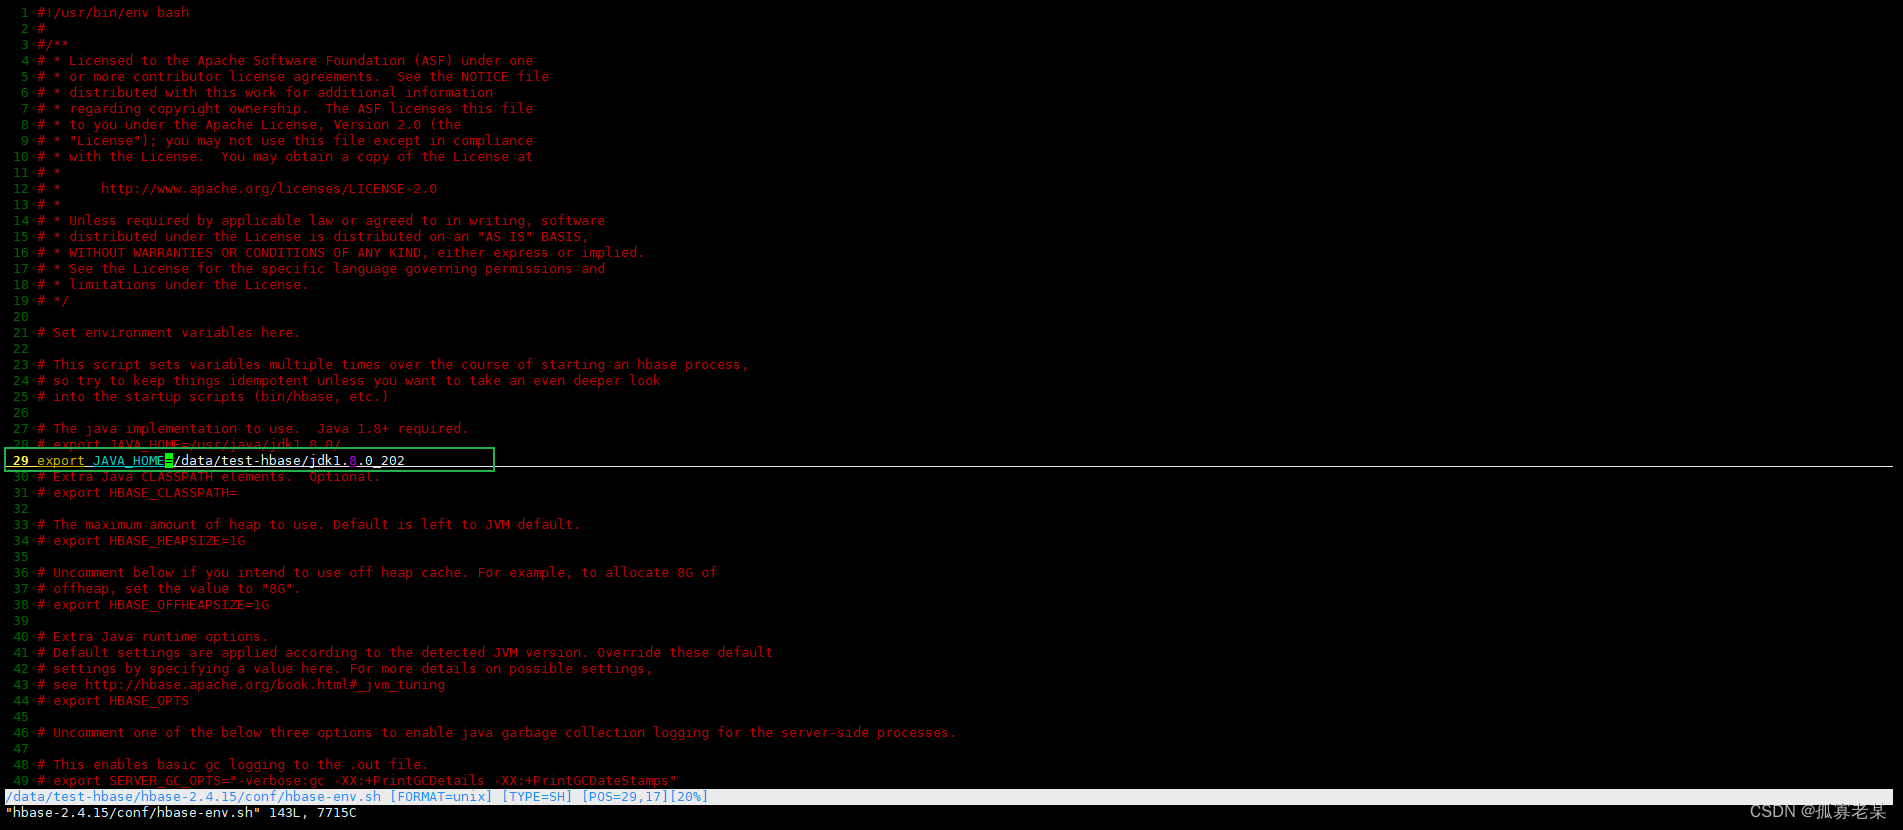Click "[TYPE=SH]" in the status line
Screen dimensions: 1903x830
click(x=537, y=796)
